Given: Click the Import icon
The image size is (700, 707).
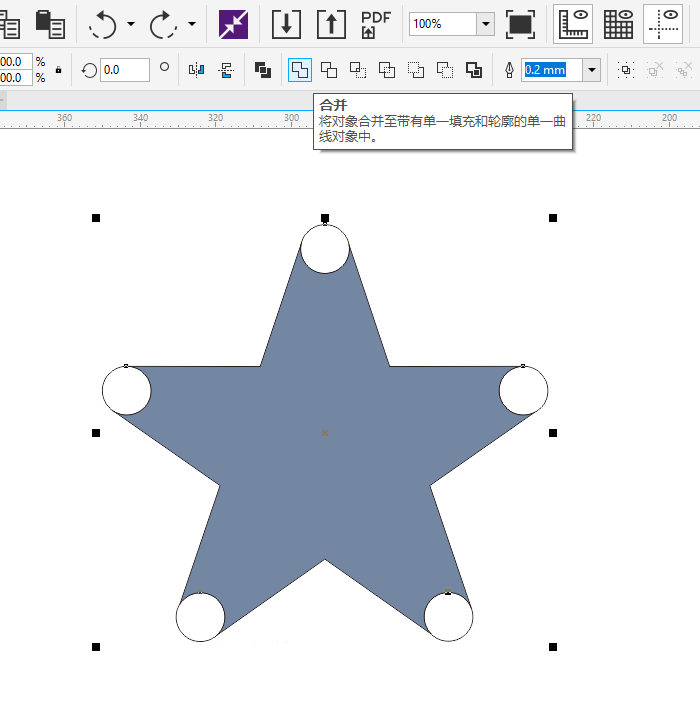Looking at the screenshot, I should 287,23.
